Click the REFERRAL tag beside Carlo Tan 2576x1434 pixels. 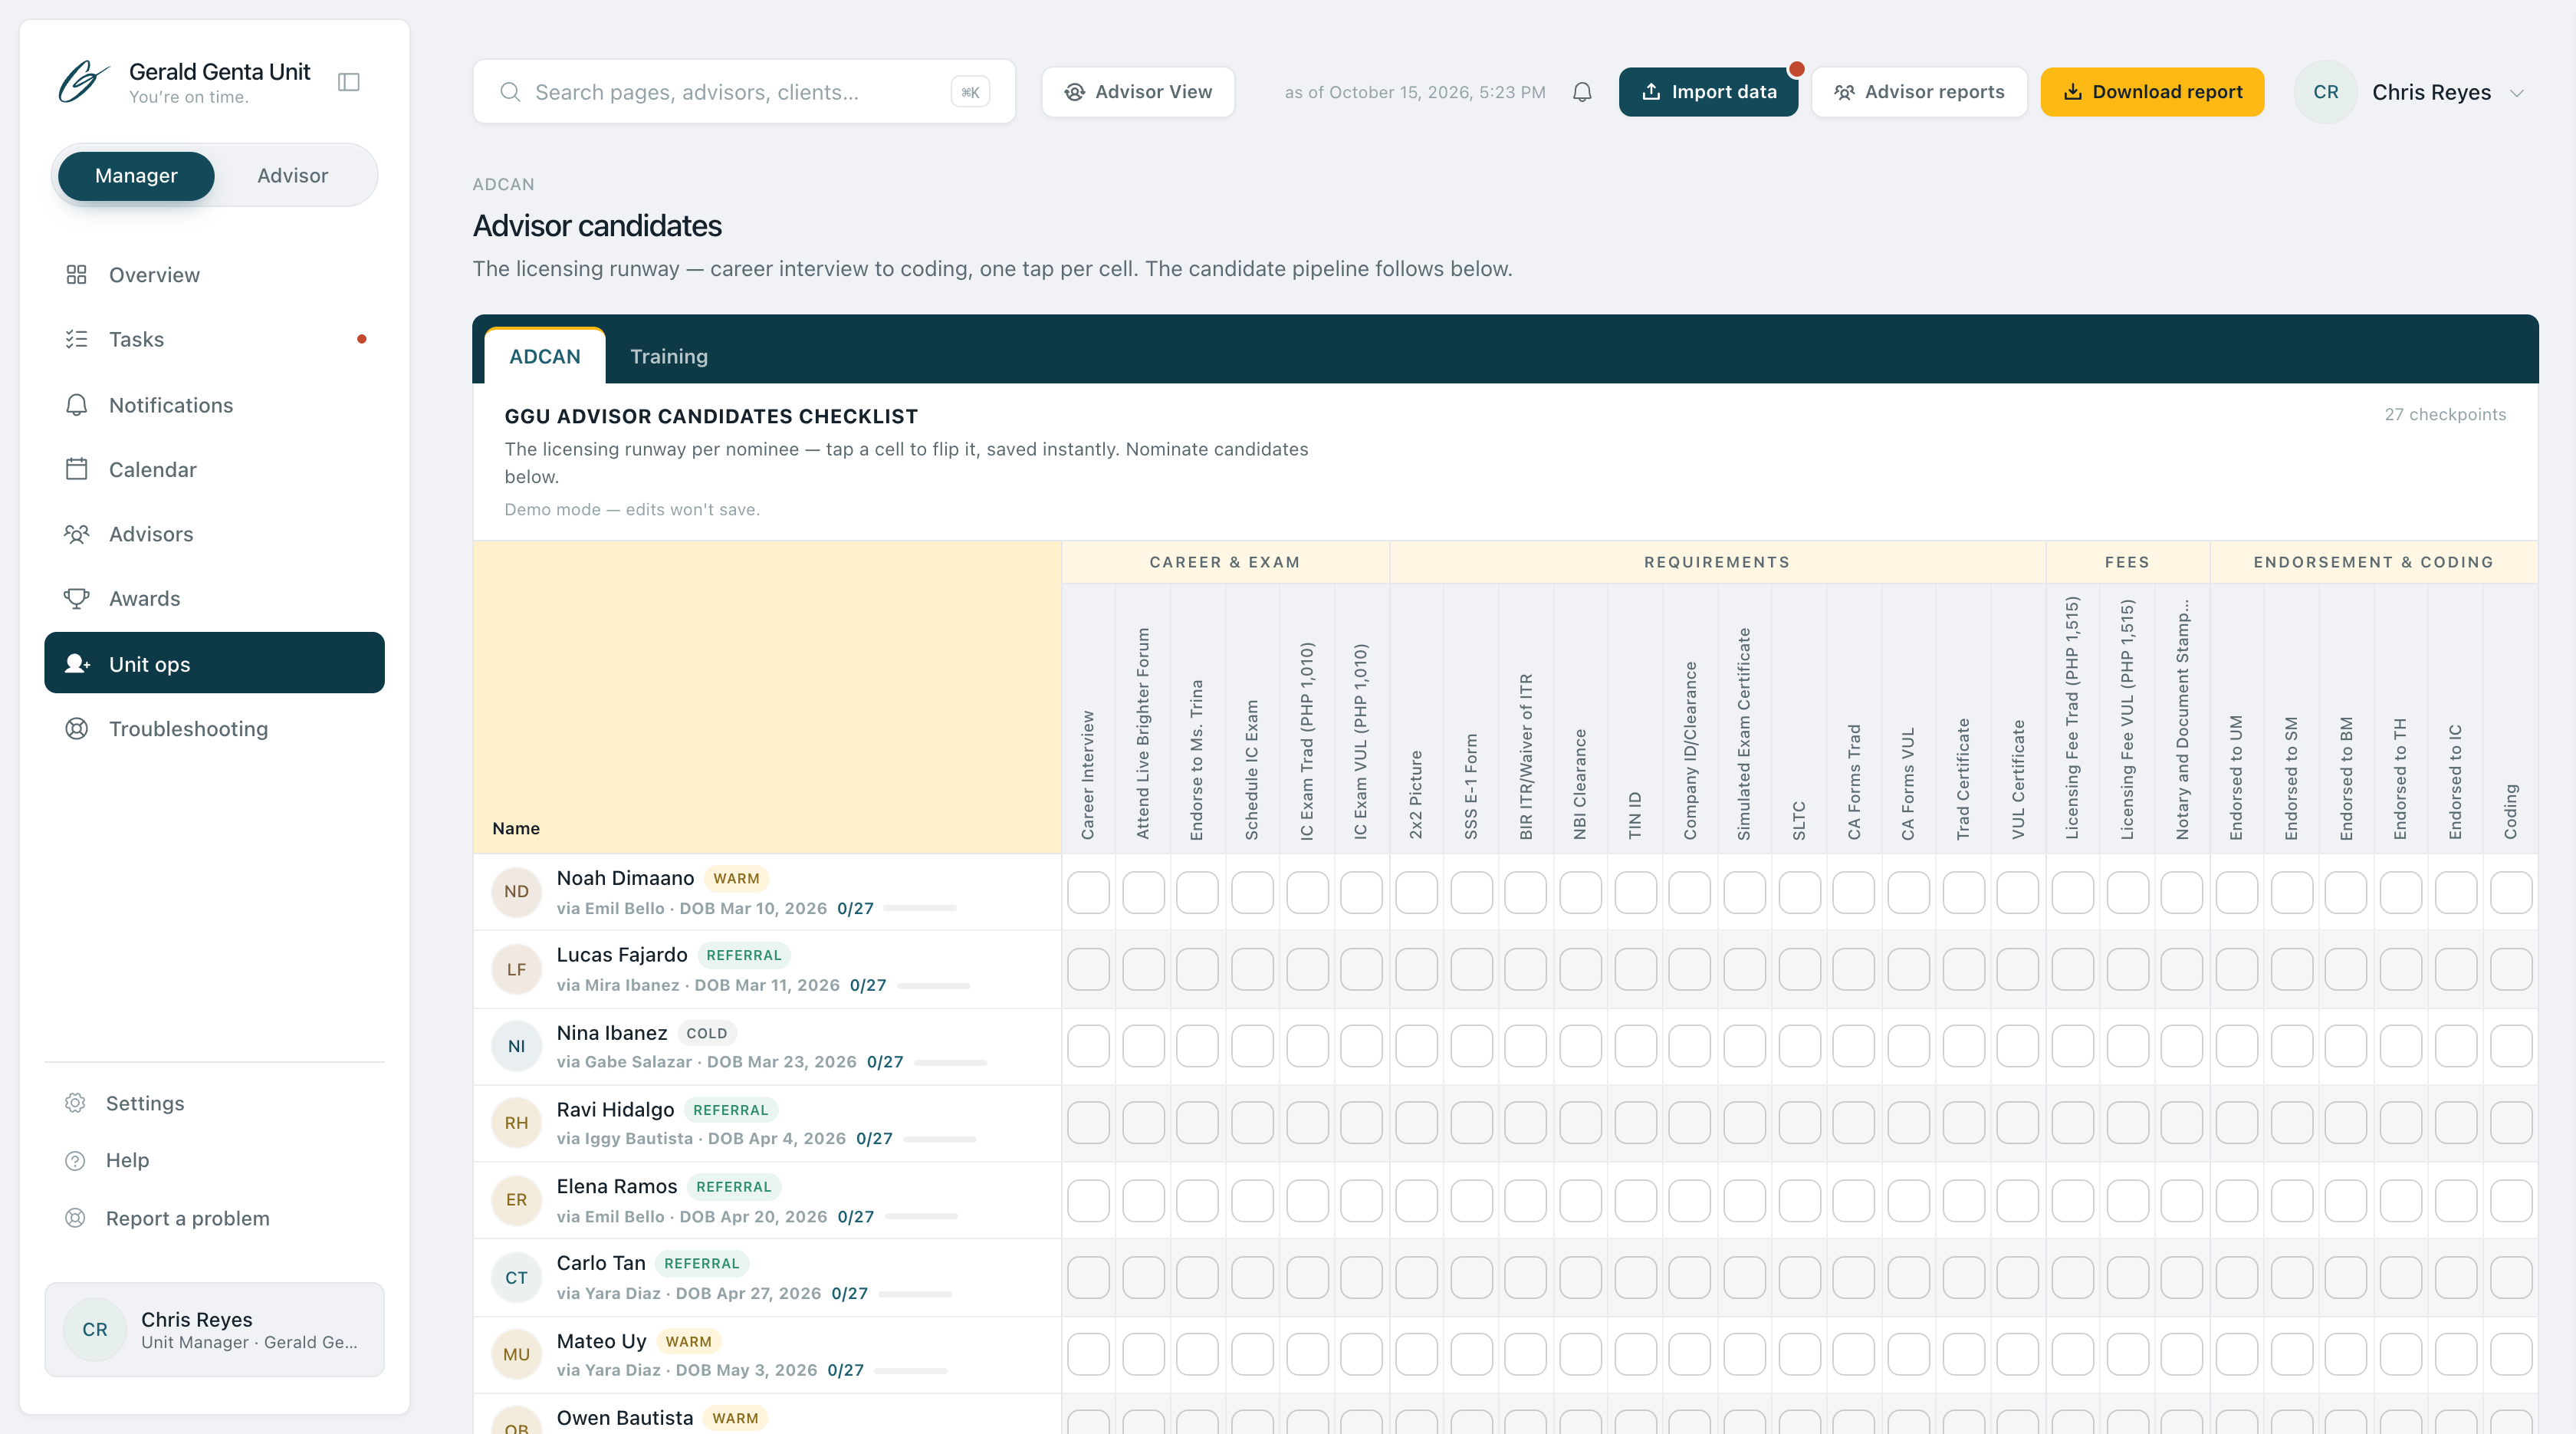[x=701, y=1264]
